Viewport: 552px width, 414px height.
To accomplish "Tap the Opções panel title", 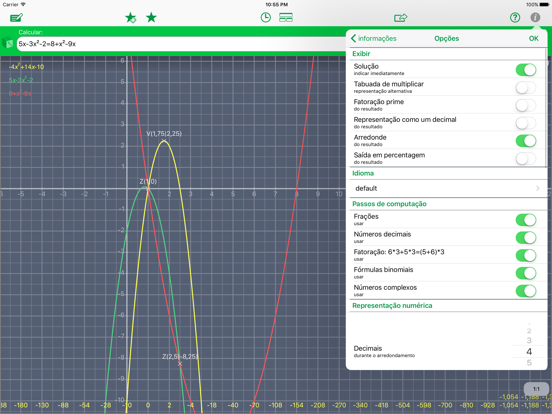I will click(x=446, y=38).
